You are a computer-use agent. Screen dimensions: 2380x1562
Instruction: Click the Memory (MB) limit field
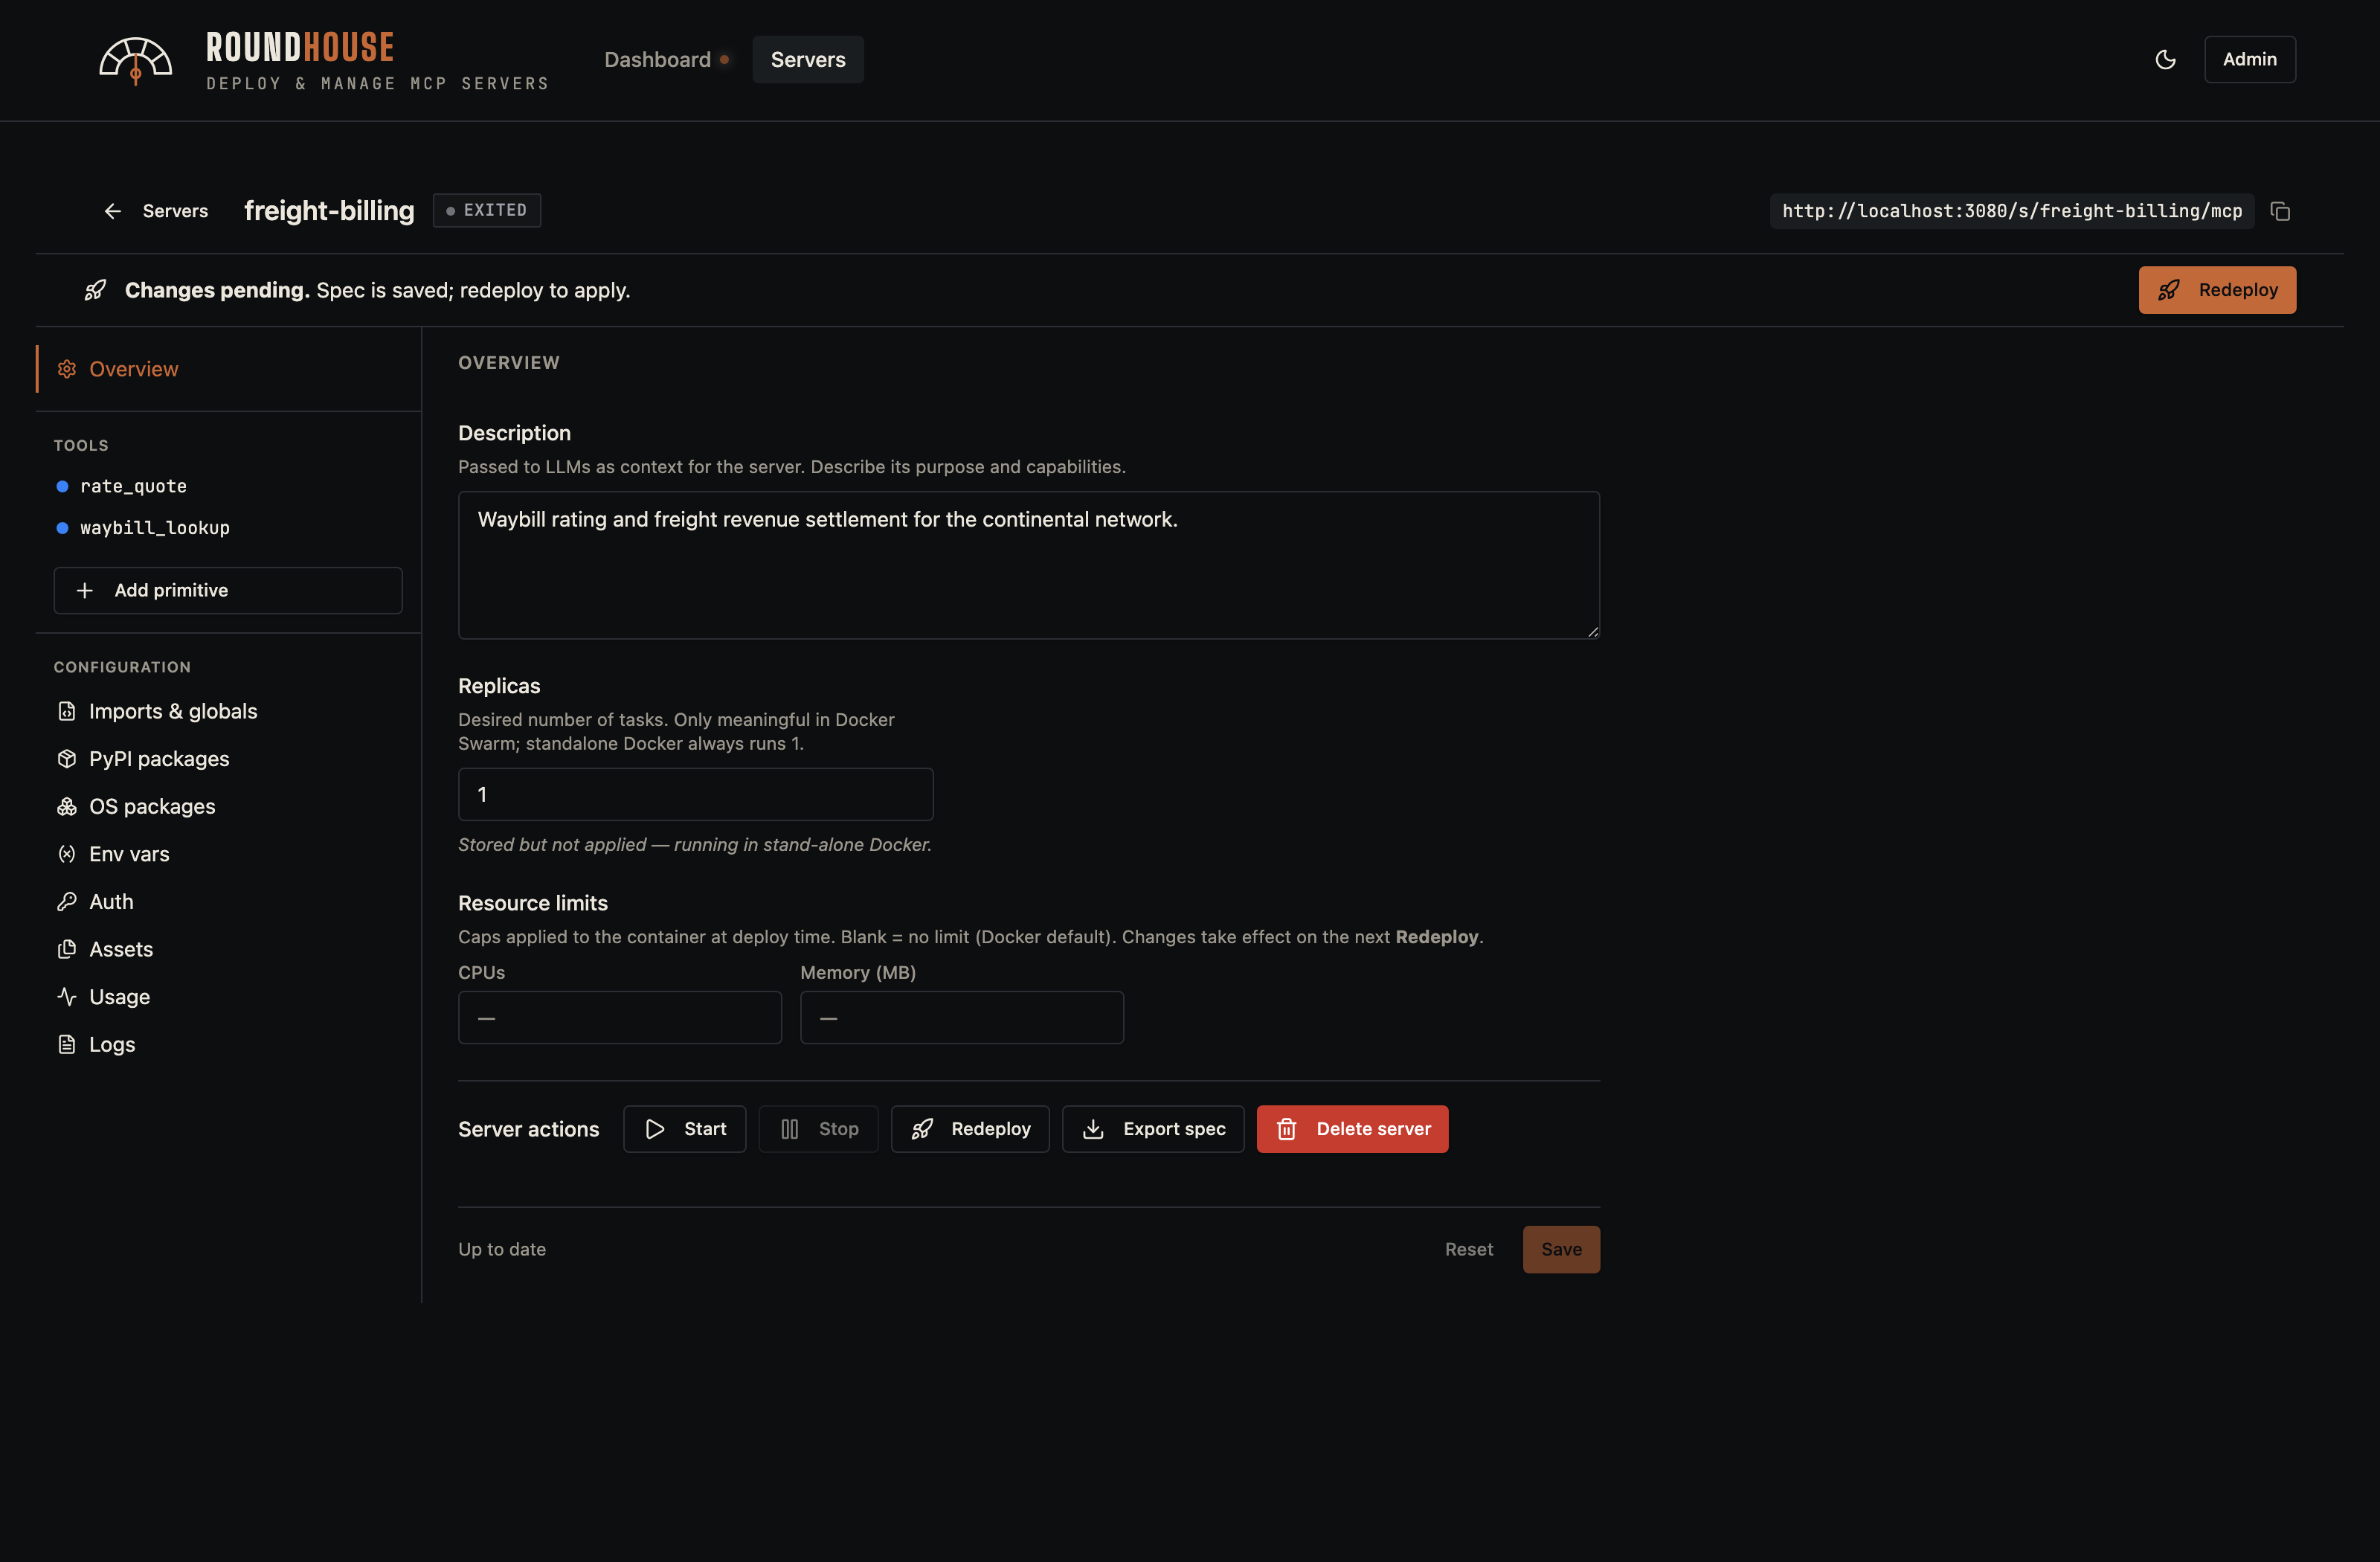coord(961,1017)
